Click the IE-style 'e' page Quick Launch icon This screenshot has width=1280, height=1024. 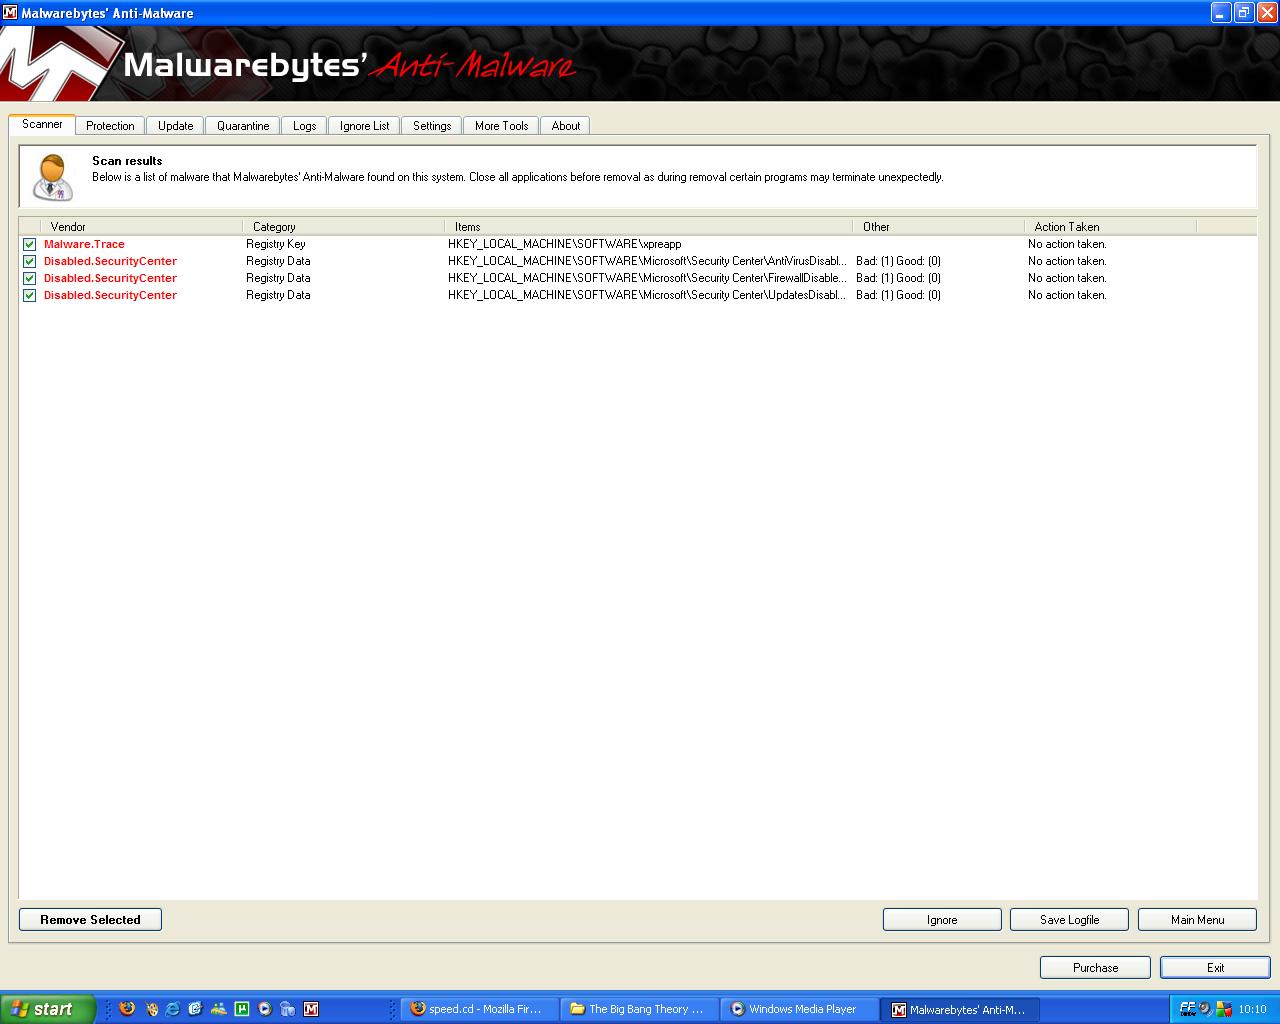(x=195, y=1009)
